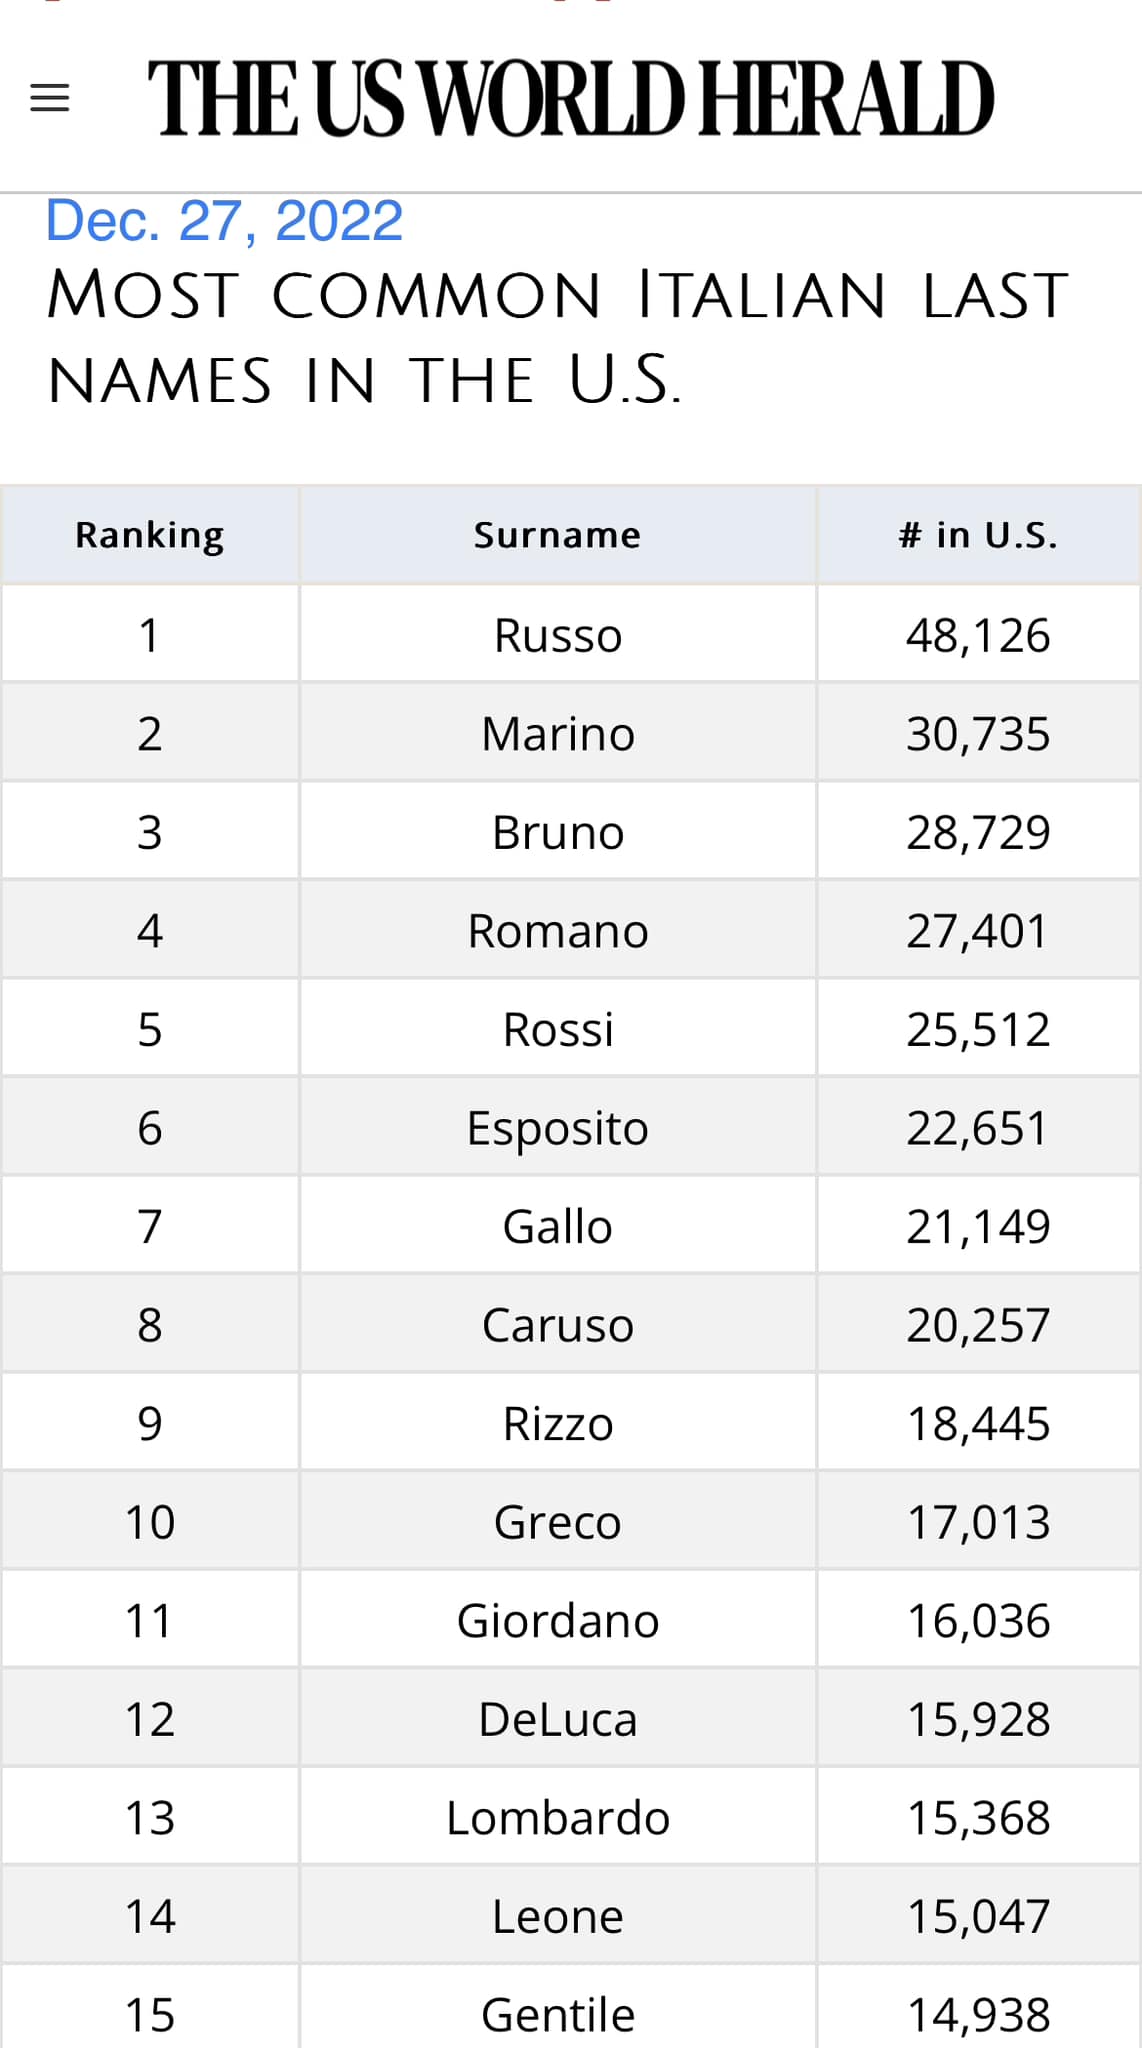Click the Lombardo surname cell

558,1817
